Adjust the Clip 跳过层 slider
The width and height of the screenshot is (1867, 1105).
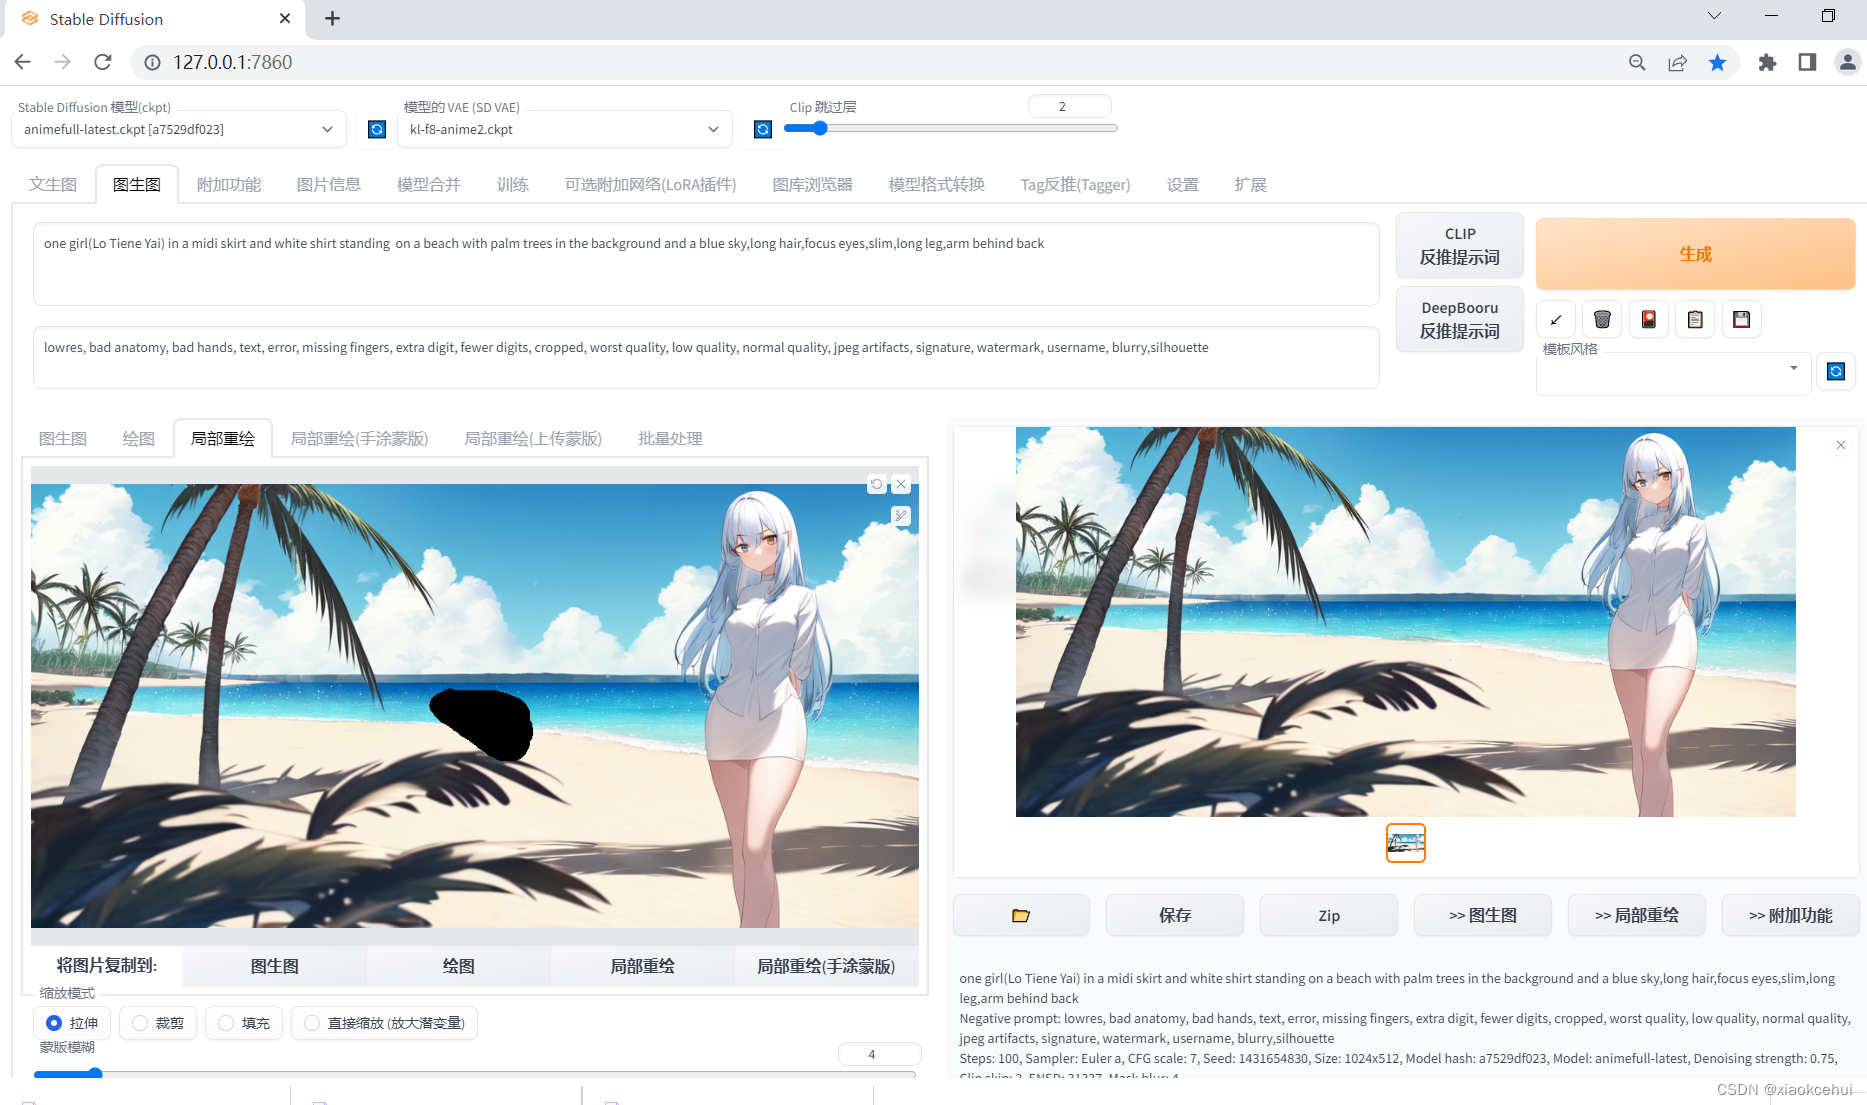(x=950, y=128)
